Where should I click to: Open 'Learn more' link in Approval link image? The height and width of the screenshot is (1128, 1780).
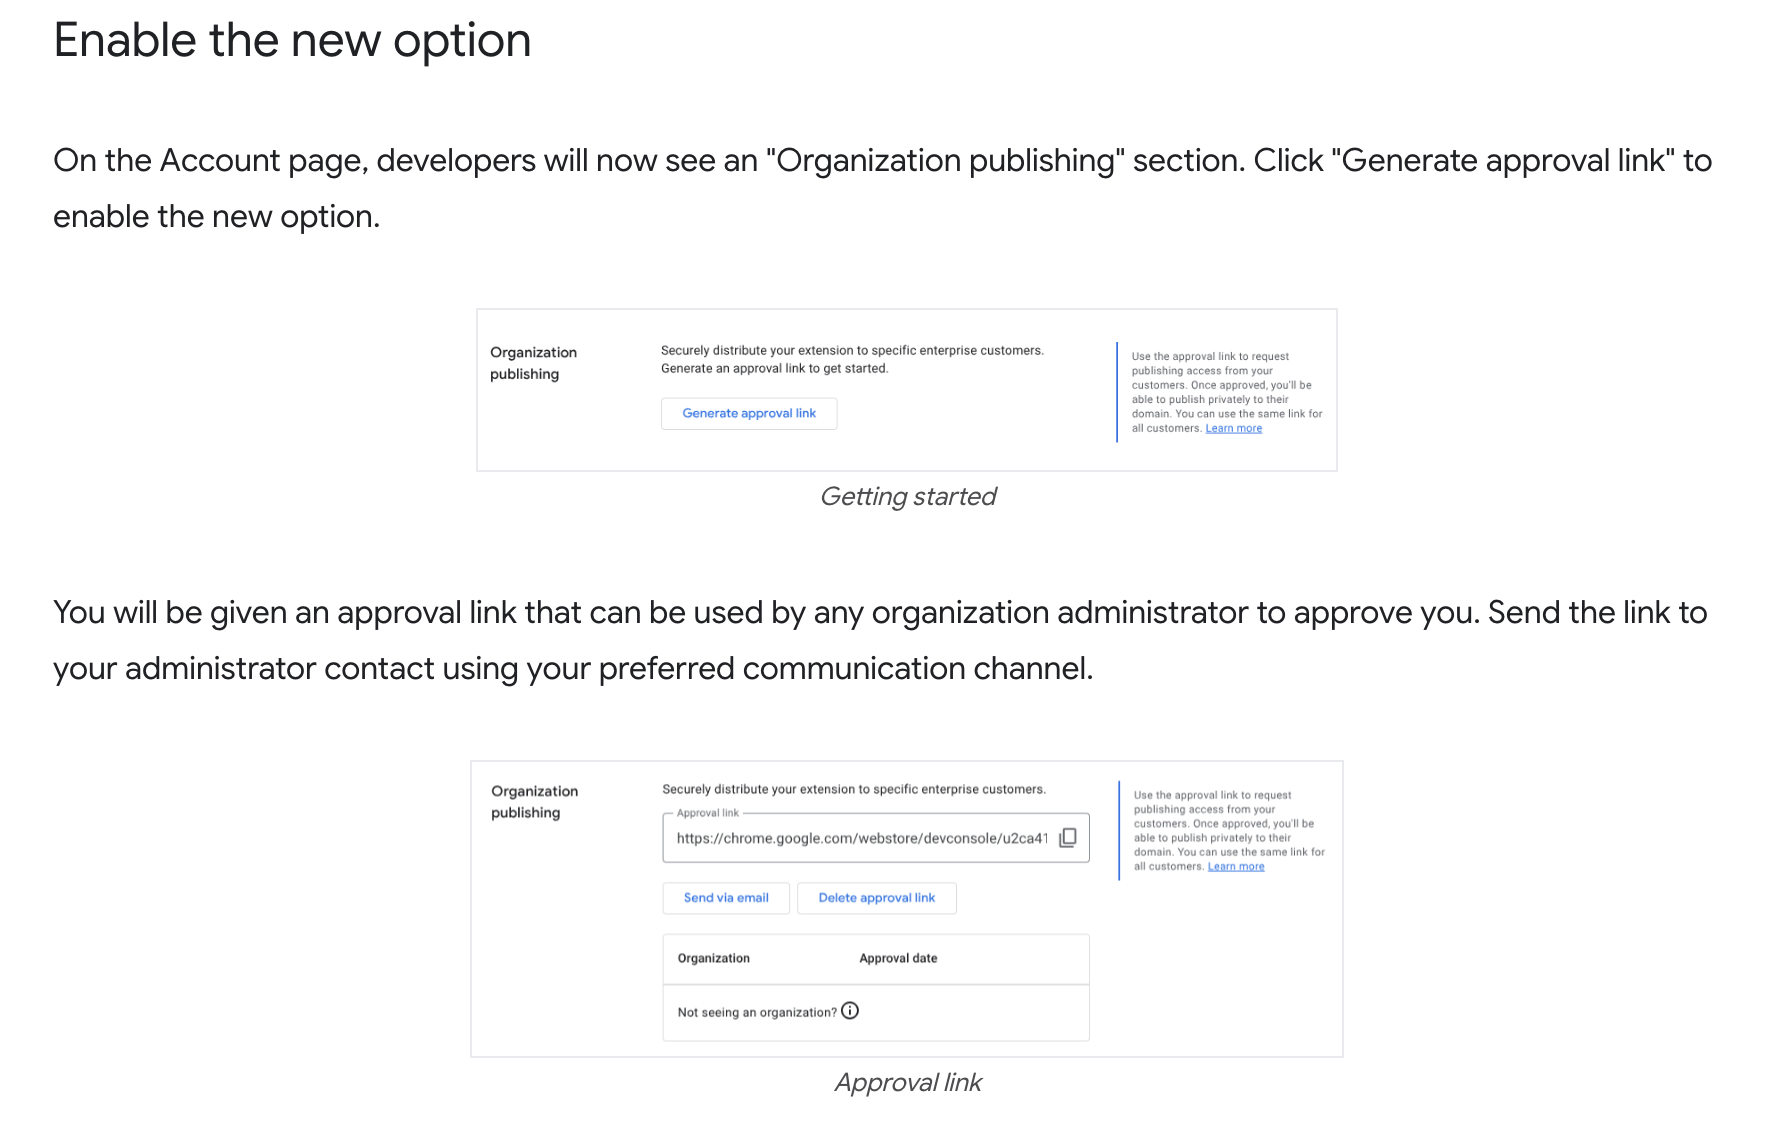(1235, 867)
